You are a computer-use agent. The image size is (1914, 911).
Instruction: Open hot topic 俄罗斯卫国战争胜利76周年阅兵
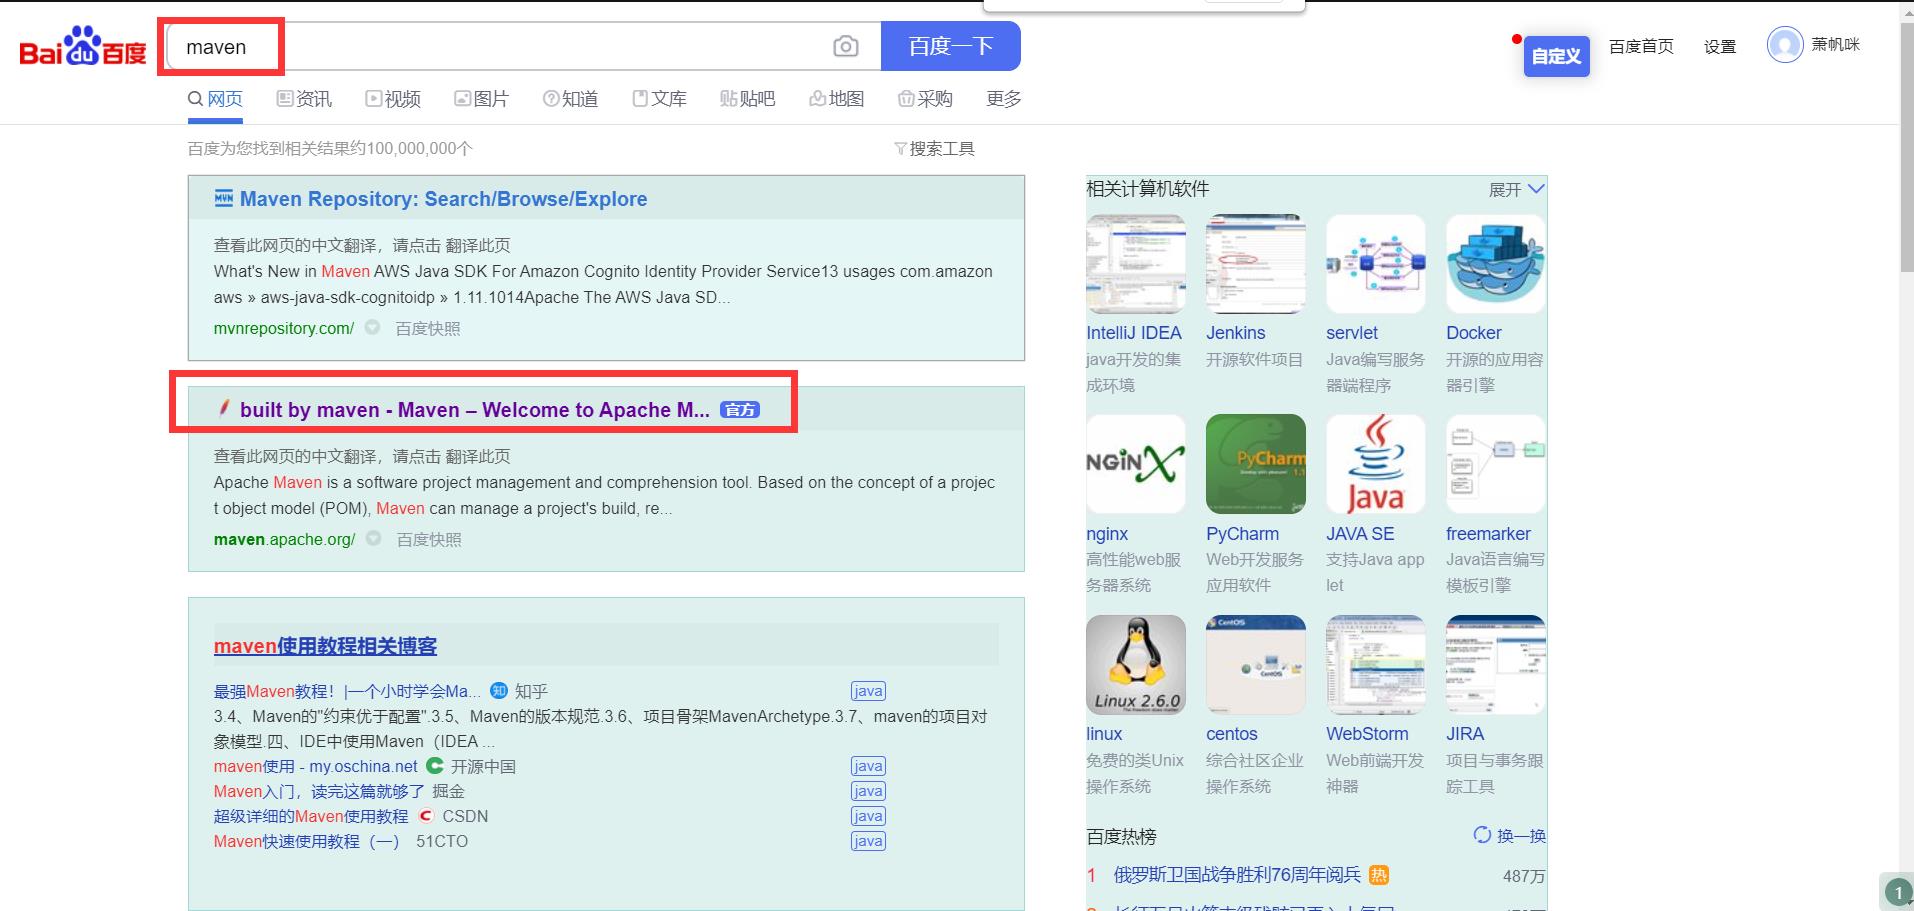click(1237, 875)
